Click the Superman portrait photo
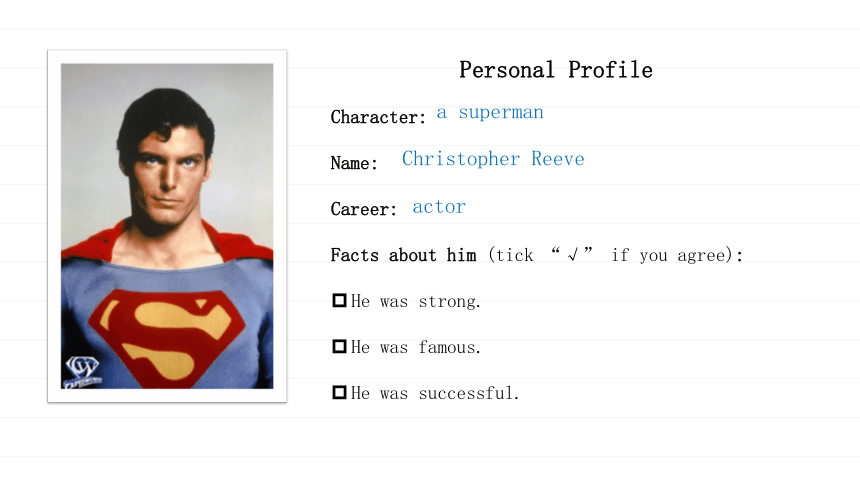Viewport: 860px width, 484px height. [167, 226]
